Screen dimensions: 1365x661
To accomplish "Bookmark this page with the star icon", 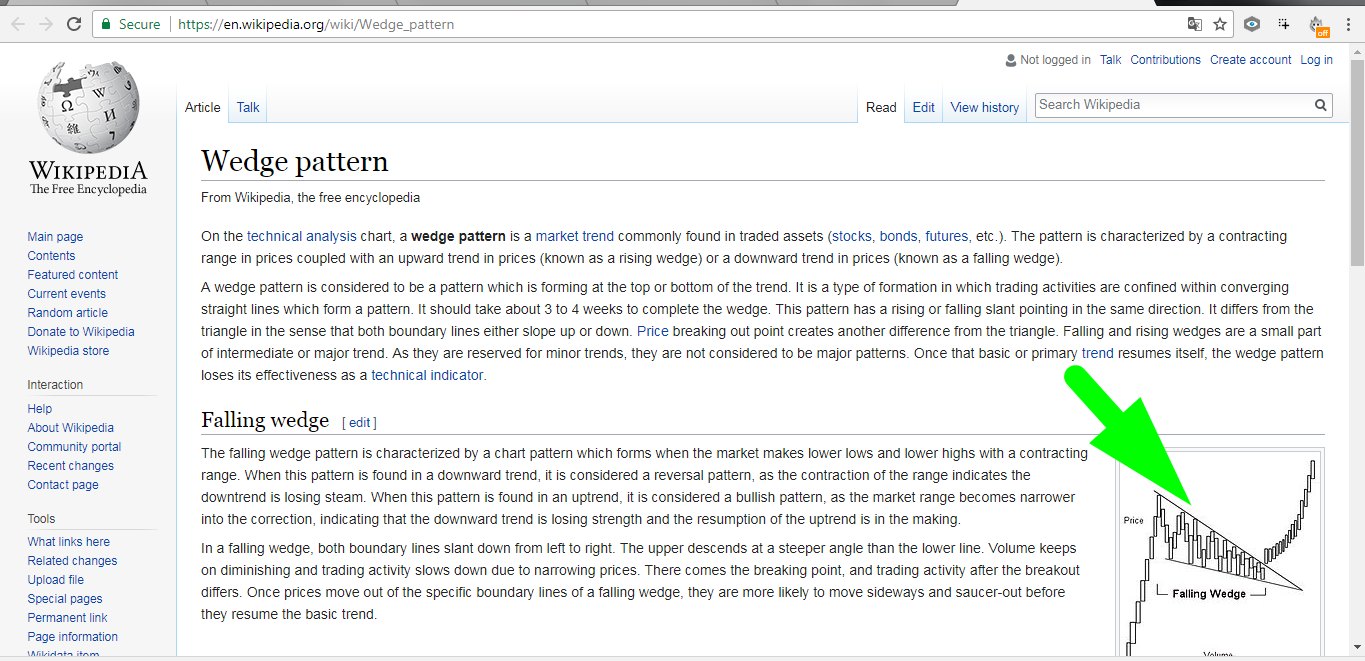I will click(x=1220, y=24).
